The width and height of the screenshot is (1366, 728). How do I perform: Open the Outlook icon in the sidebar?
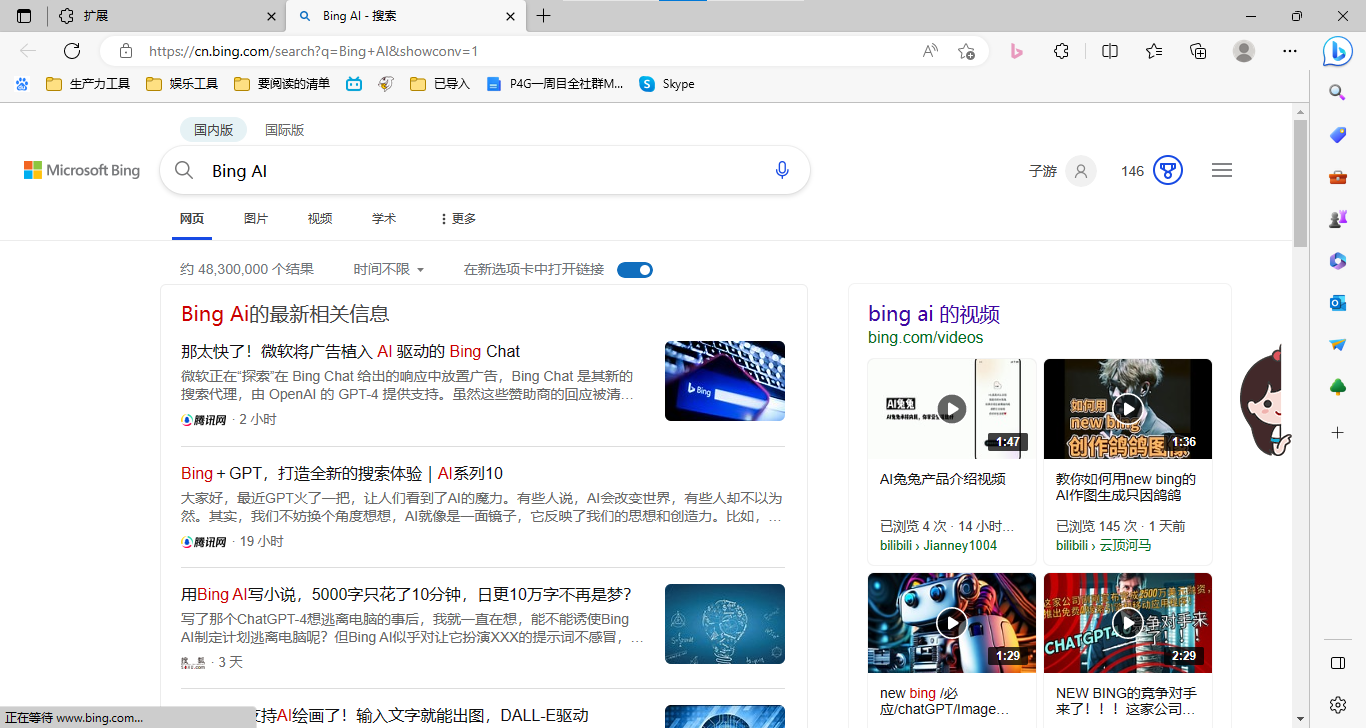point(1337,302)
